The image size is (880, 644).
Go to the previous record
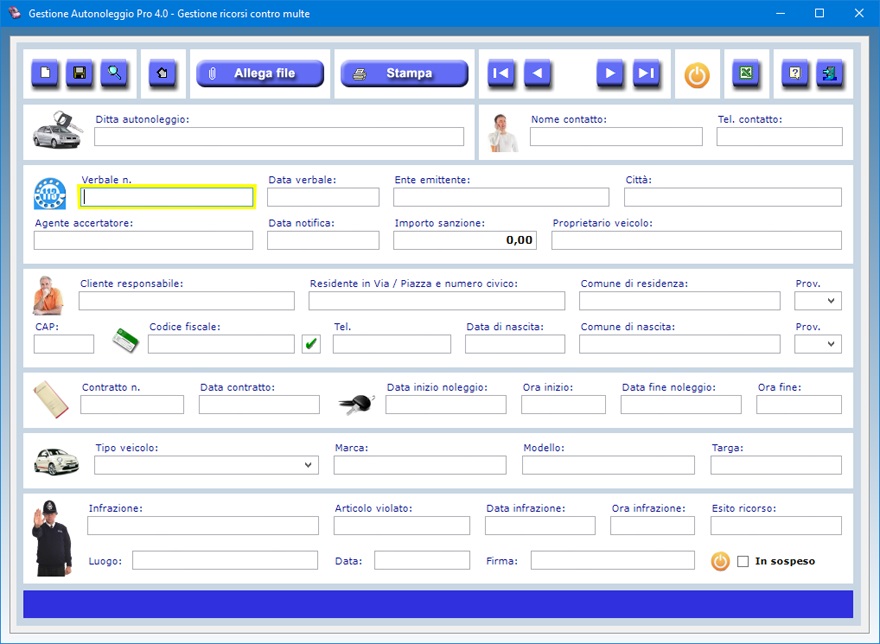pyautogui.click(x=537, y=73)
